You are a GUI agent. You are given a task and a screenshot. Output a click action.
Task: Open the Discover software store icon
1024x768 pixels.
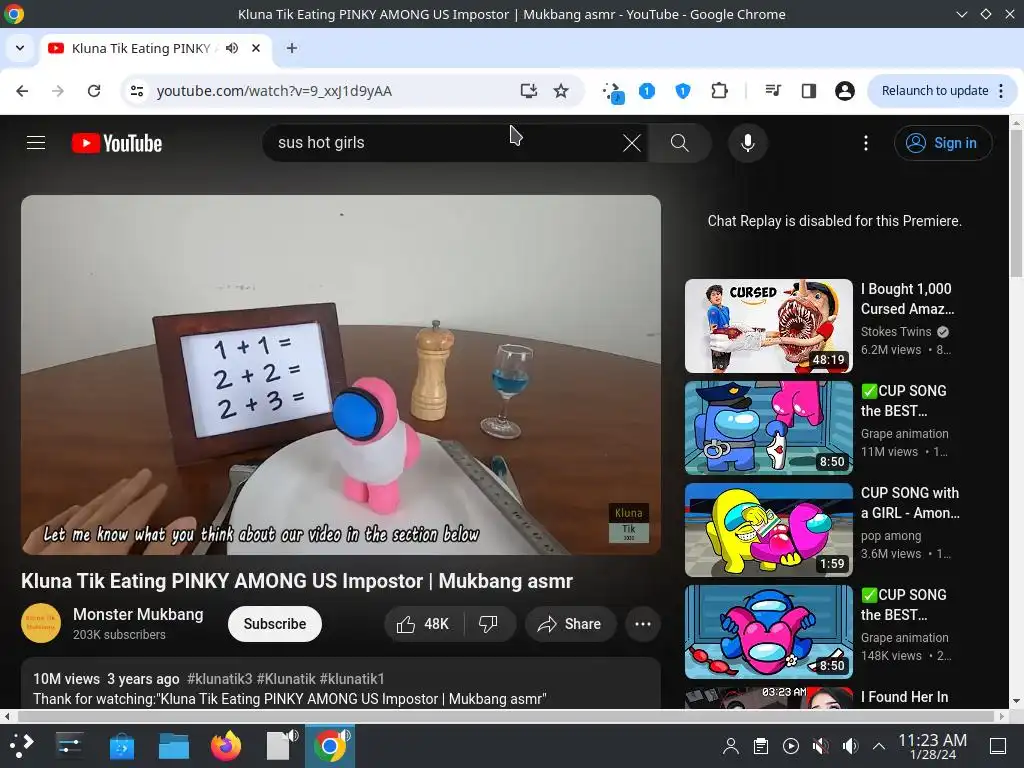[121, 745]
